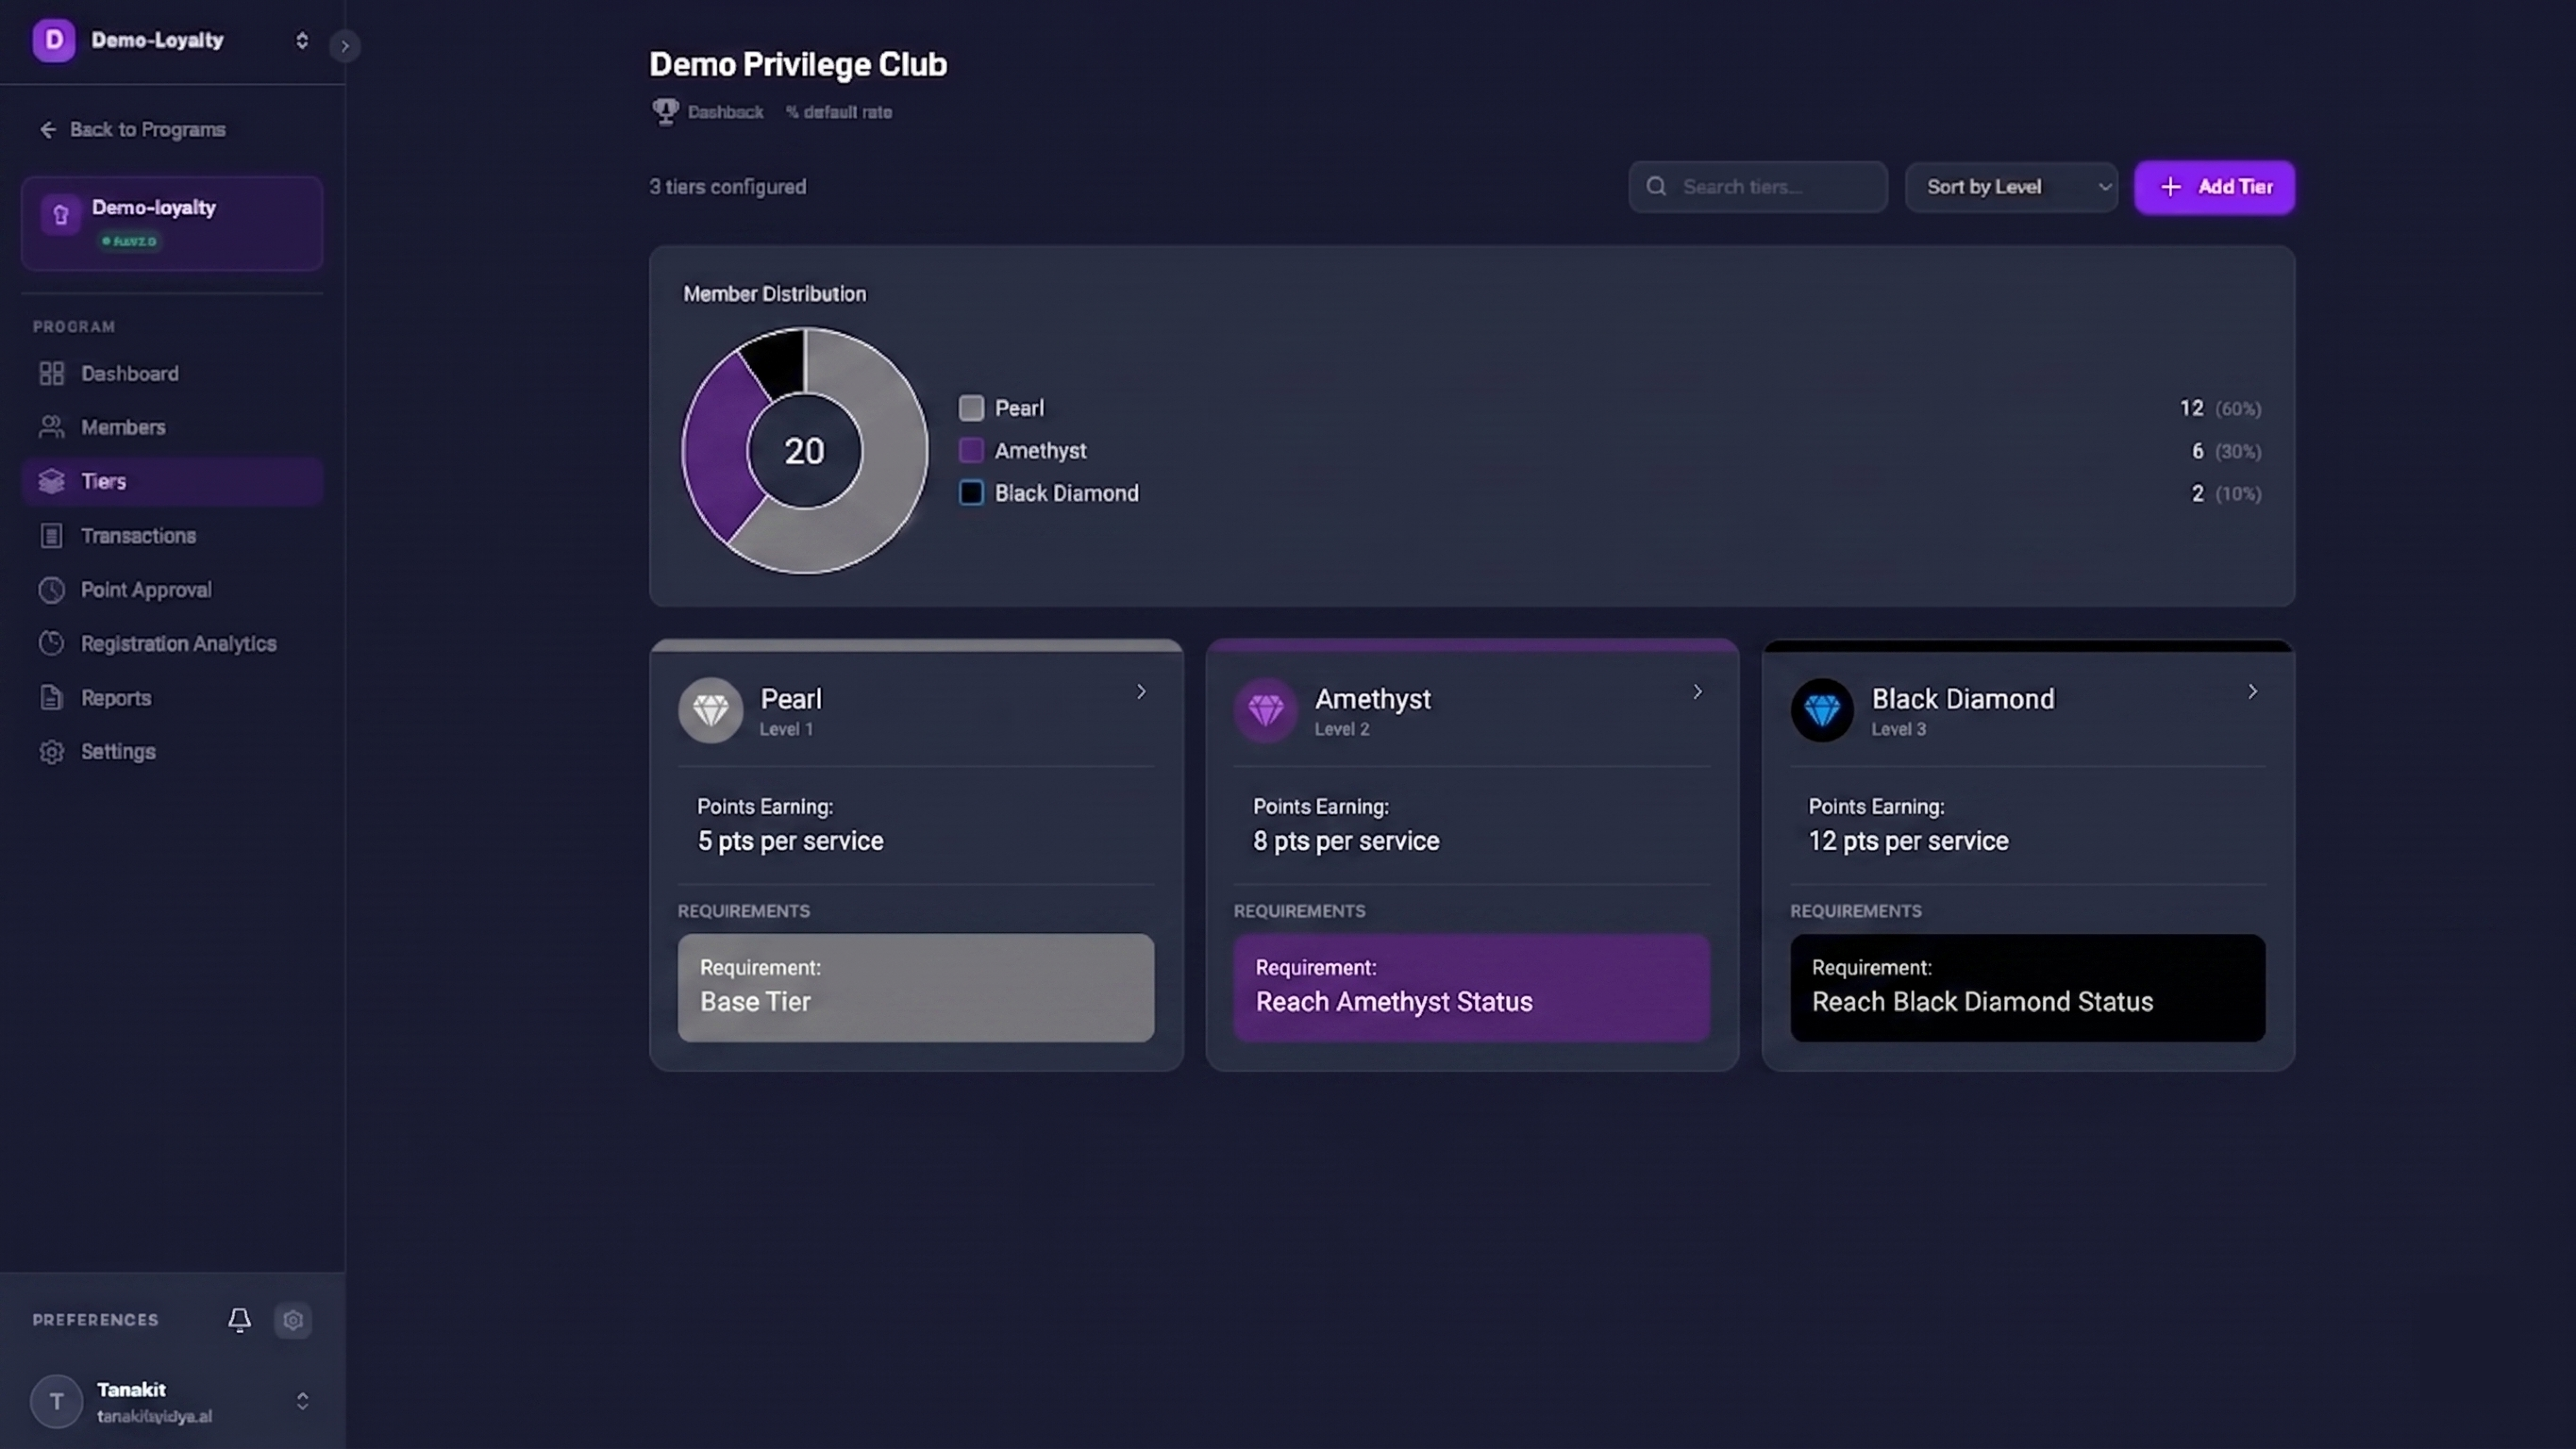
Task: Open program Settings page
Action: [172, 752]
